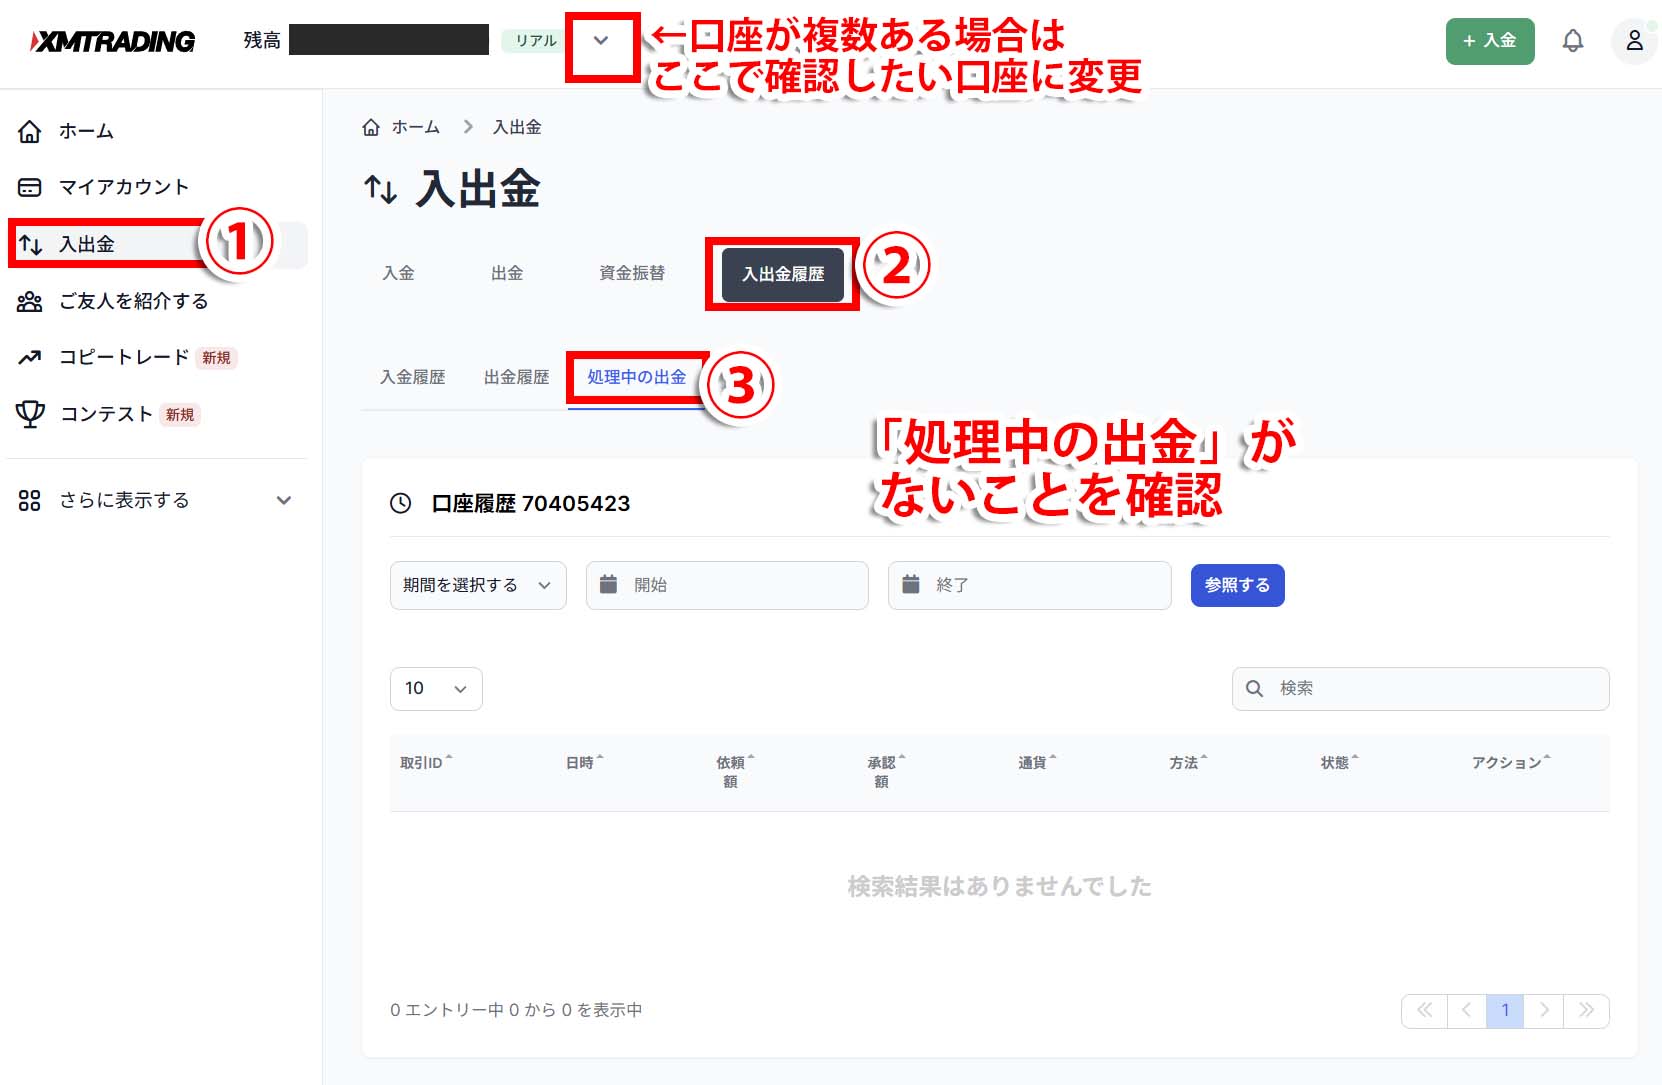Switch to the 出金 tab
1662x1085 pixels.
tap(507, 273)
